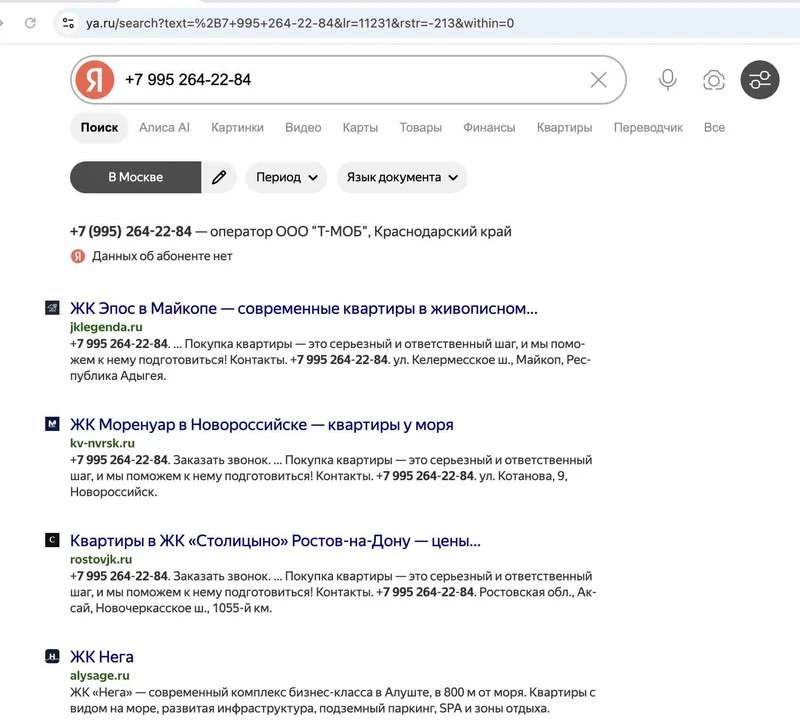Go to the Видео tab

(x=303, y=128)
